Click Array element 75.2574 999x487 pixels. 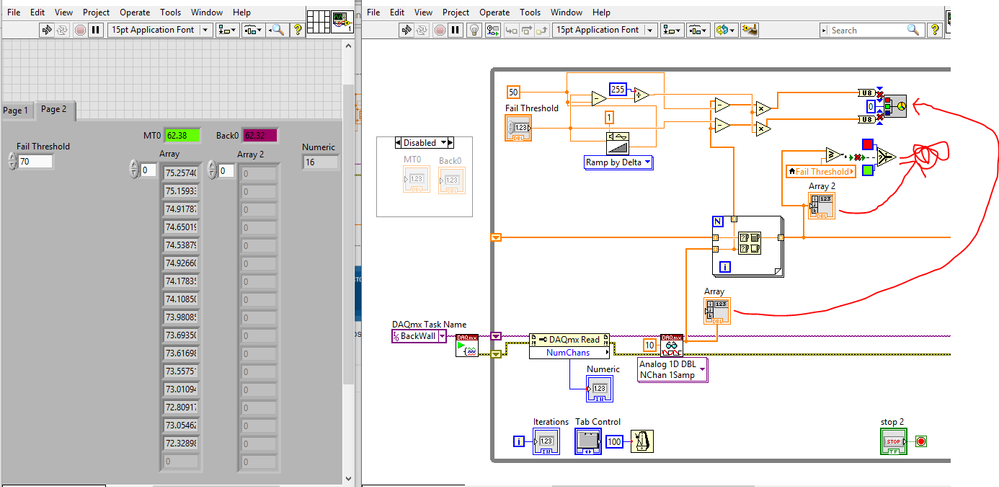180,173
